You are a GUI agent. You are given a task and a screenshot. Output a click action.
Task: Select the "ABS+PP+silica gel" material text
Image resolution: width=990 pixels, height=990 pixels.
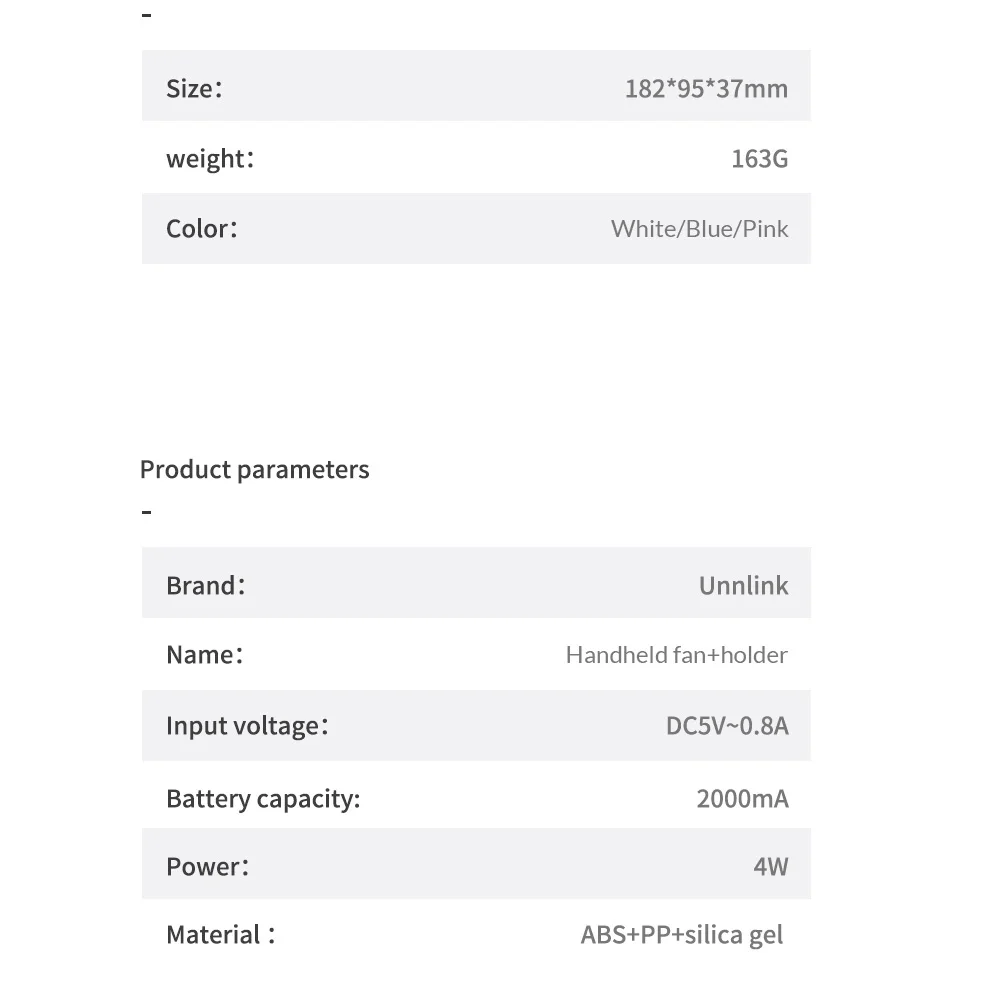pyautogui.click(x=682, y=935)
